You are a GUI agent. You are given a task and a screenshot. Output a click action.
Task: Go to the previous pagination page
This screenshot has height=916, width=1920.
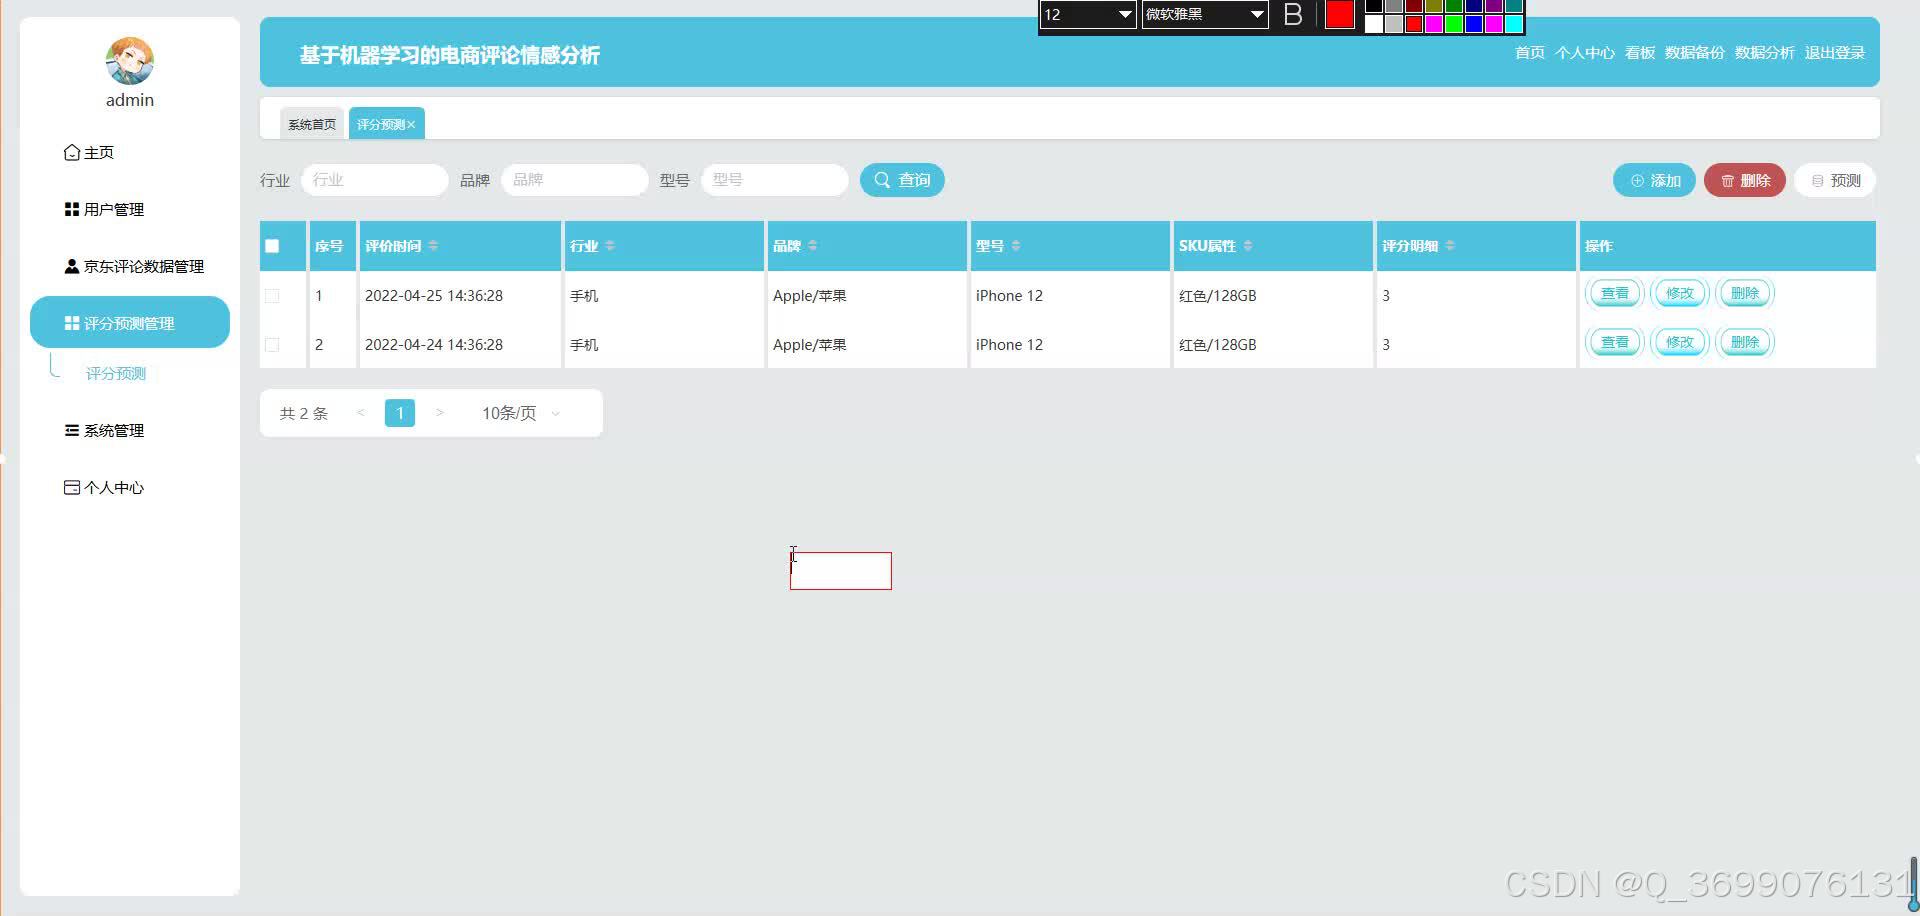(361, 413)
